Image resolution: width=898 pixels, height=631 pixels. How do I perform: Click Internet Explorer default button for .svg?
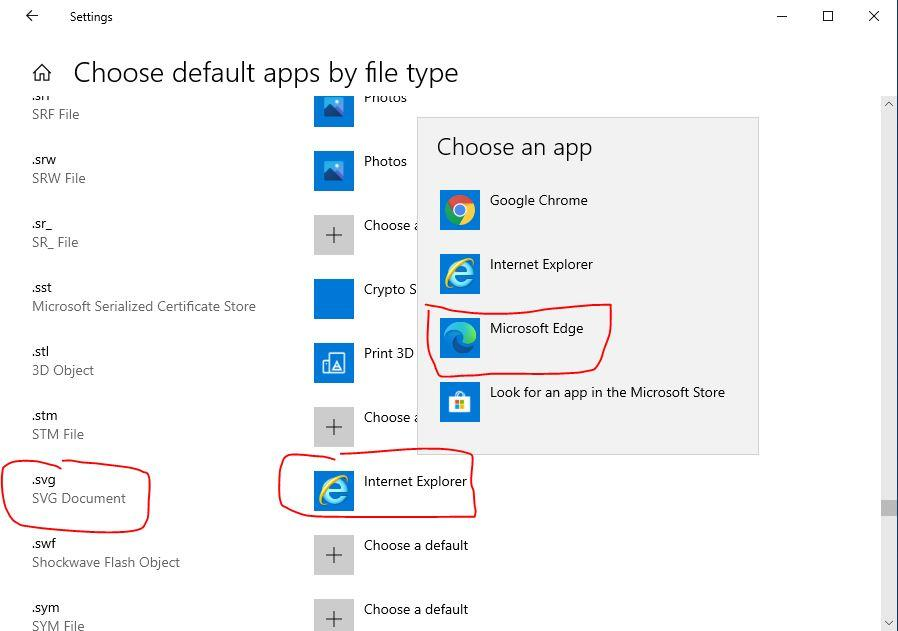point(415,482)
